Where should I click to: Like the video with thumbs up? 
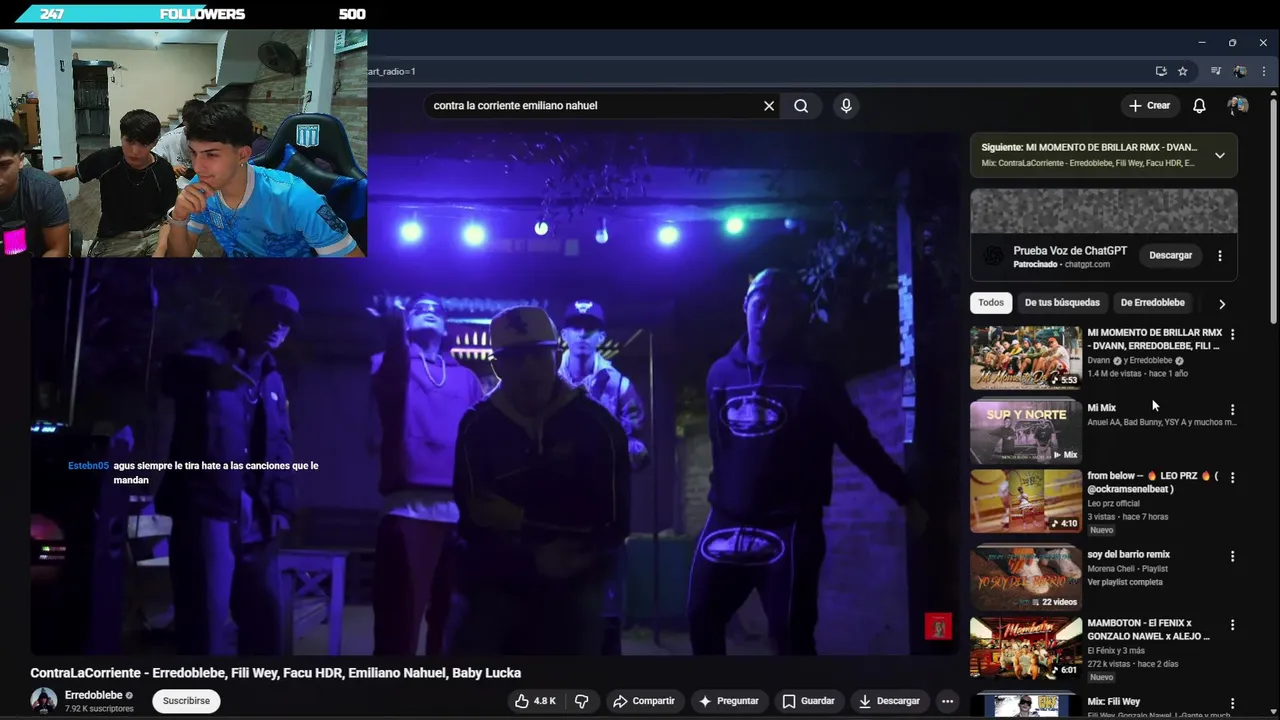click(x=535, y=701)
